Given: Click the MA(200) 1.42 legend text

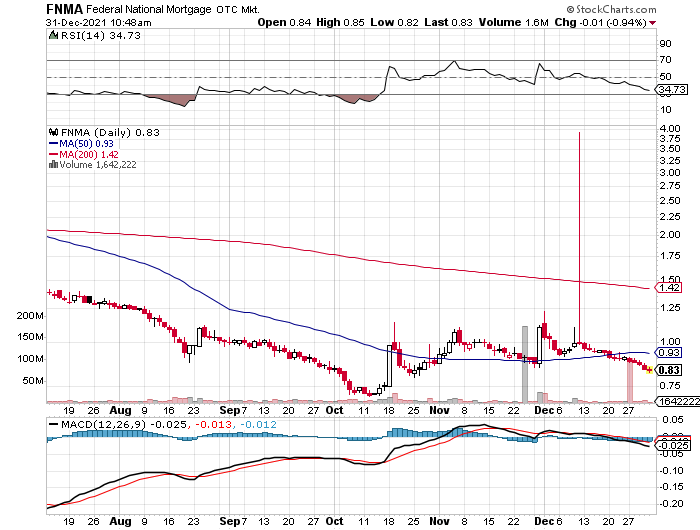Looking at the screenshot, I should [89, 154].
